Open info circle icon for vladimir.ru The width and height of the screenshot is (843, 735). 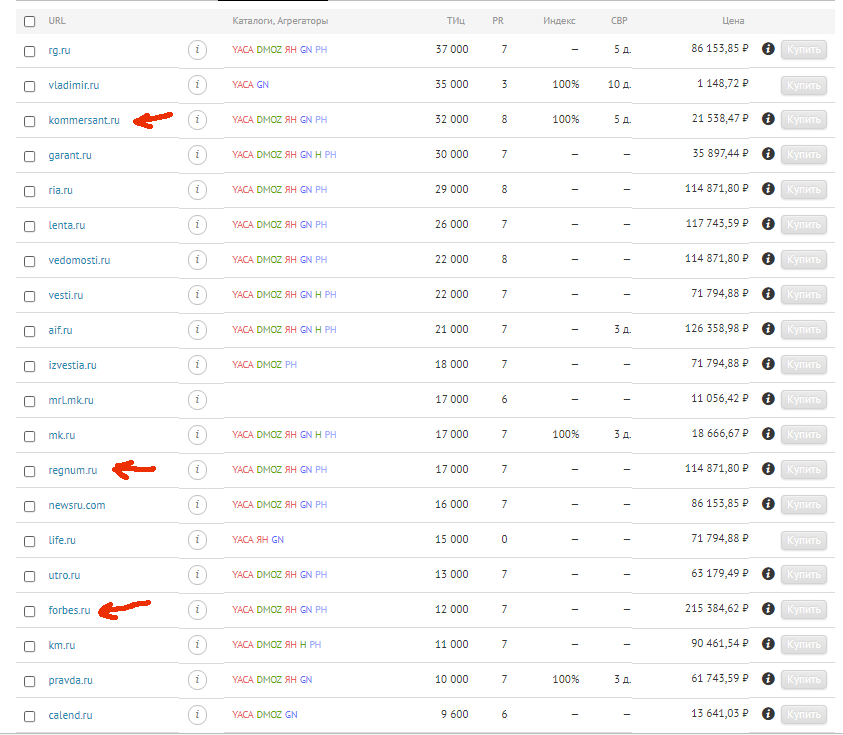[x=197, y=85]
